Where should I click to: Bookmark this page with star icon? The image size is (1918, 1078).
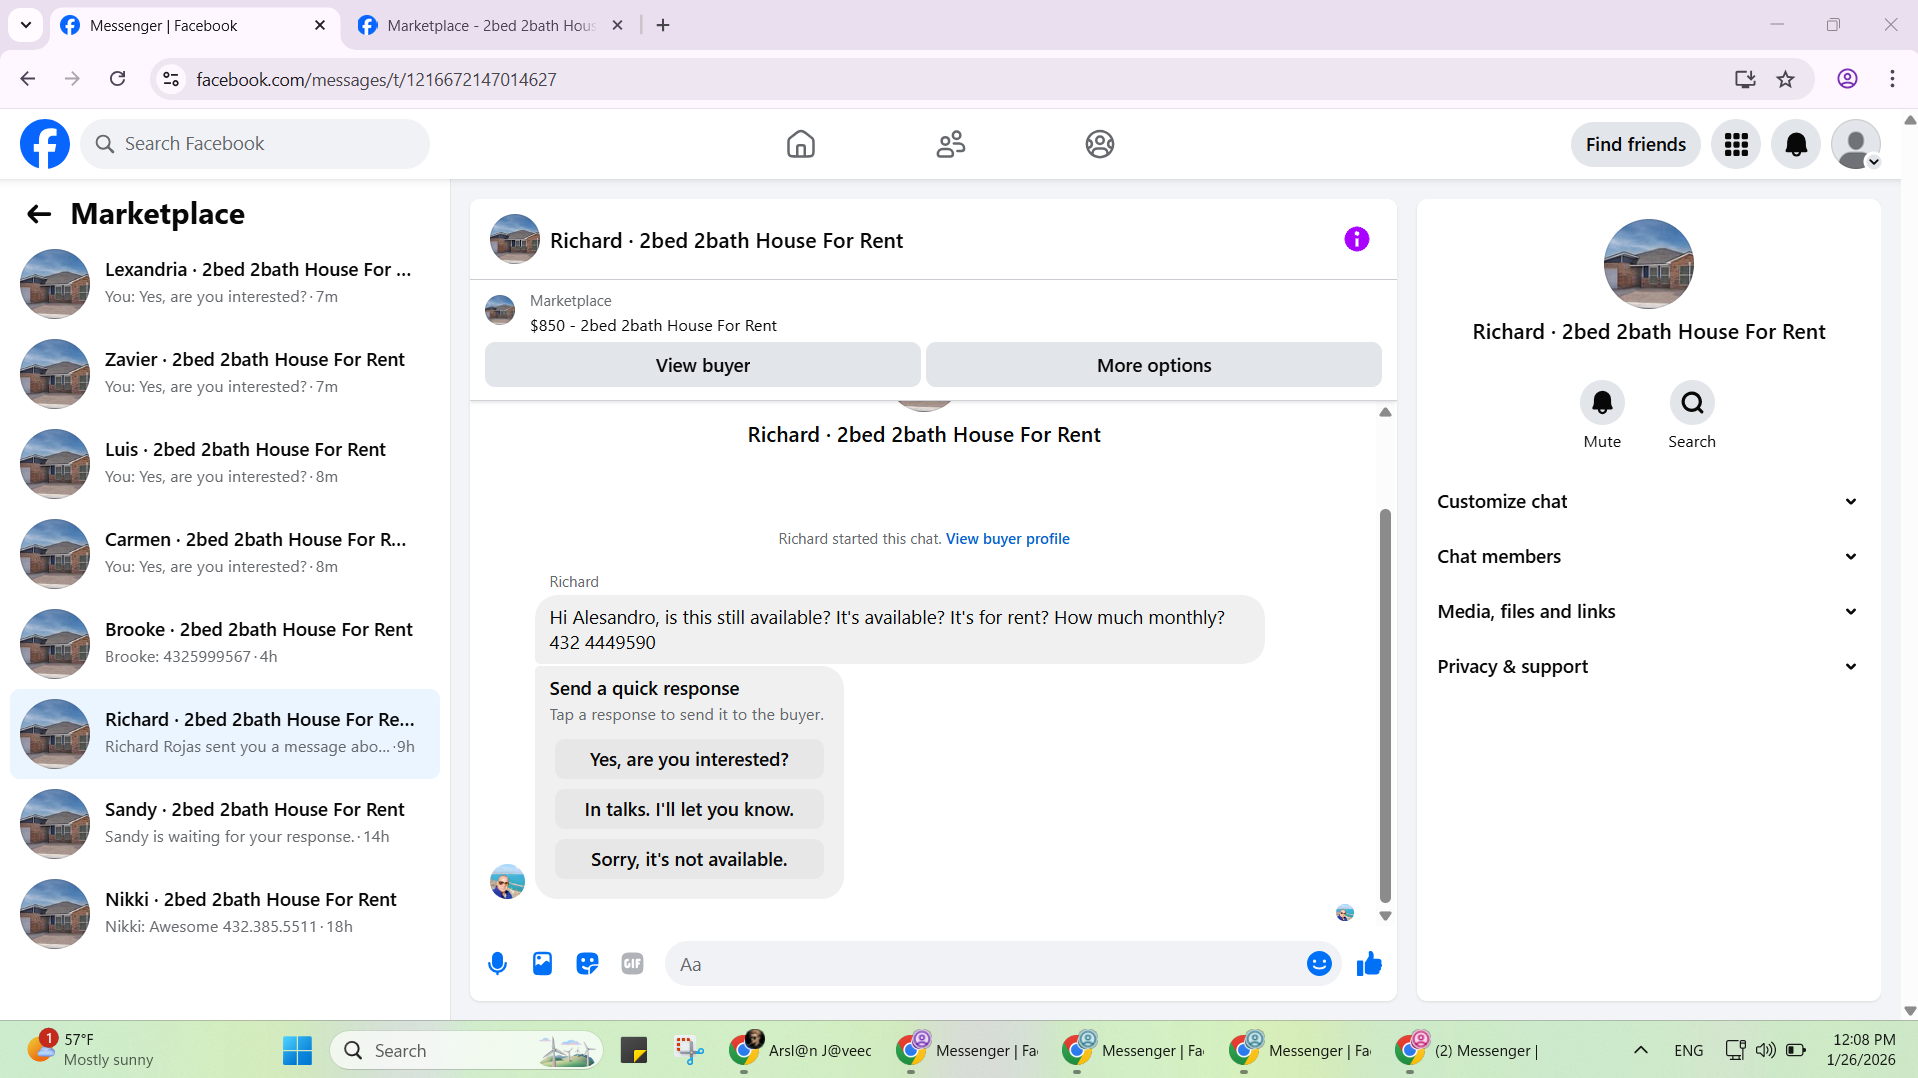point(1785,79)
